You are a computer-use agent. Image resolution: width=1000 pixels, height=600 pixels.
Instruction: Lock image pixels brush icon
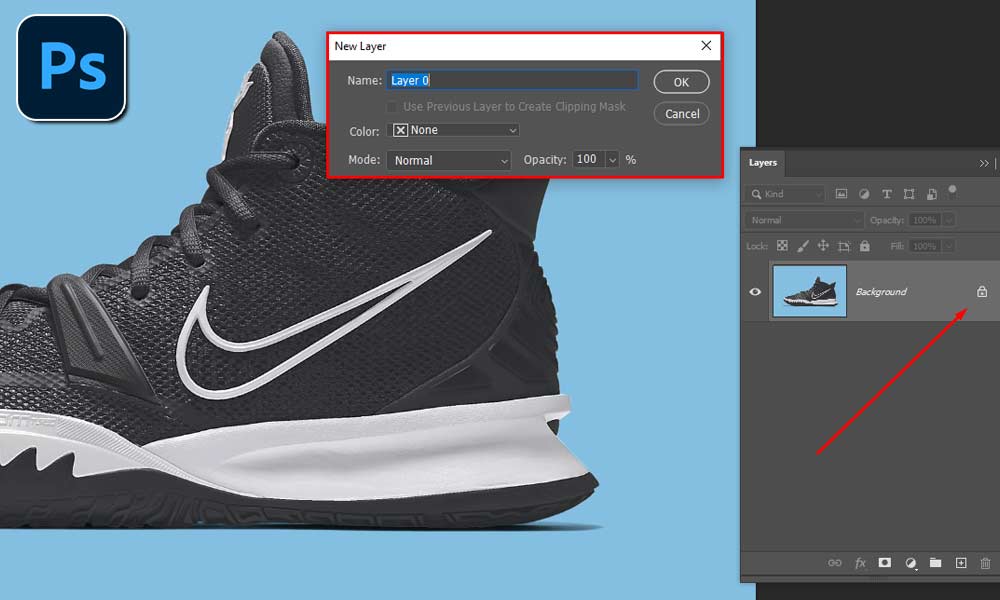(x=802, y=246)
